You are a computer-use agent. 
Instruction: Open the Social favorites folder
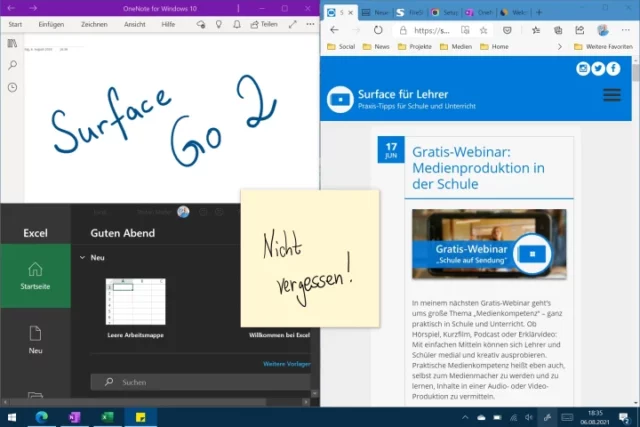341,47
